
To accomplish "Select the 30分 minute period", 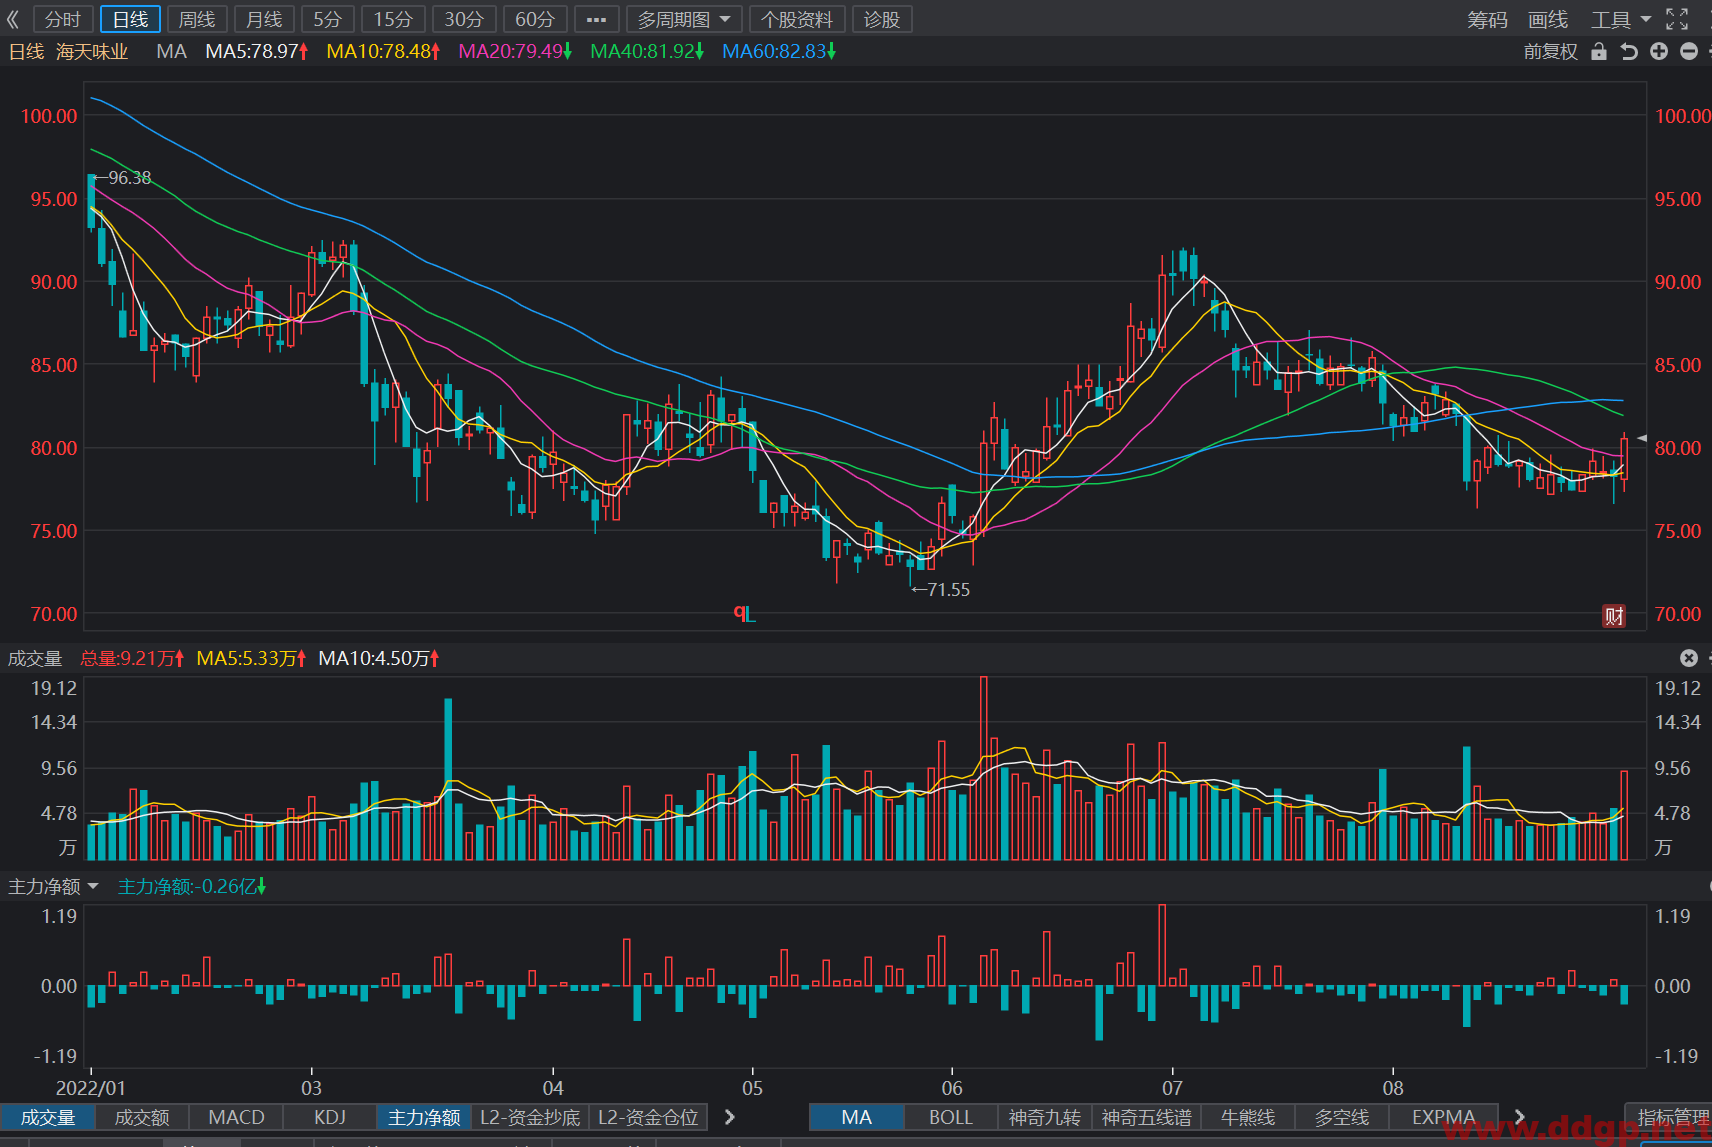I will coord(464,19).
